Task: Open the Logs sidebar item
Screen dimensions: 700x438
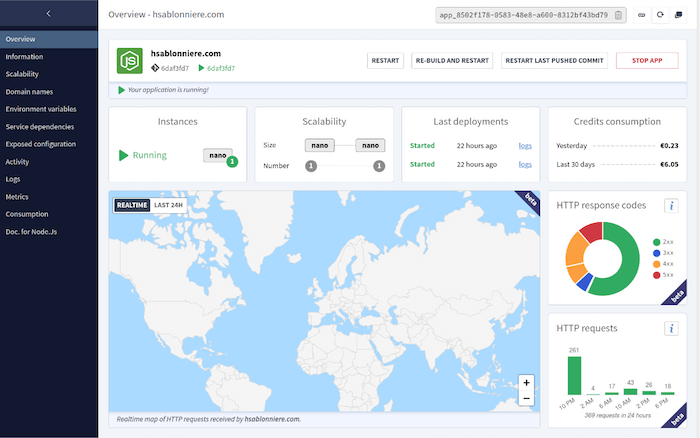Action: 13,179
